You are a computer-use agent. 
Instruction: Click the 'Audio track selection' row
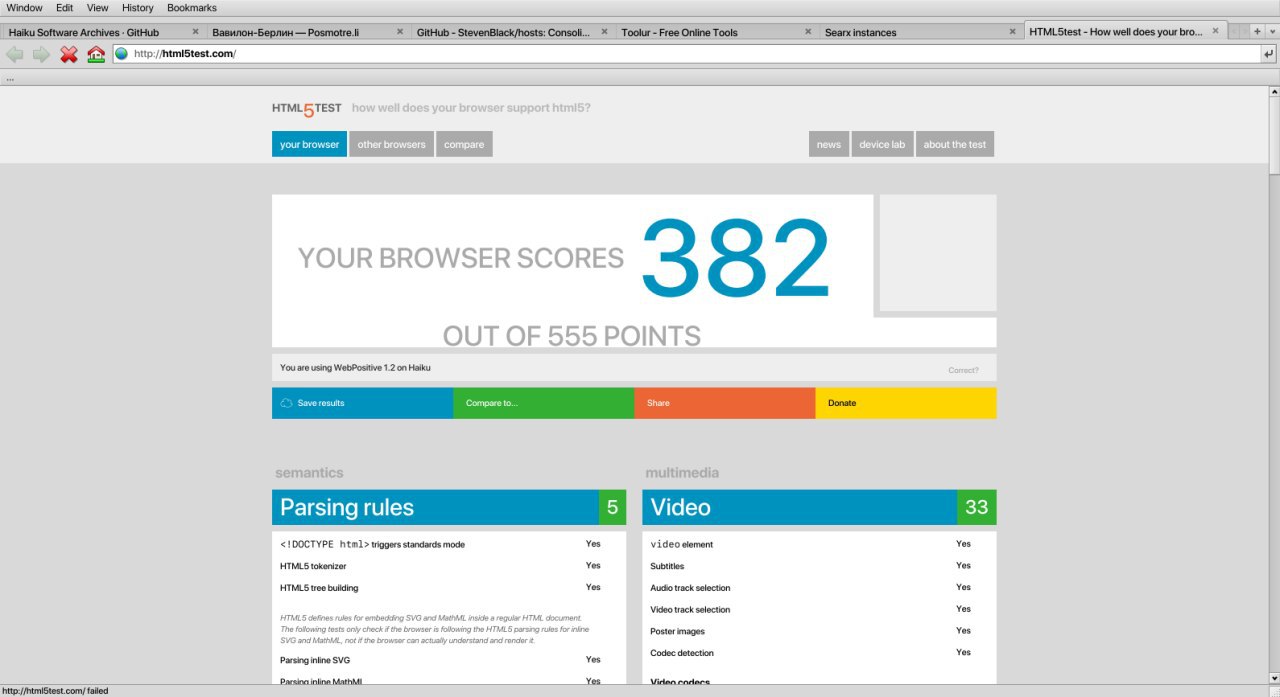point(819,588)
